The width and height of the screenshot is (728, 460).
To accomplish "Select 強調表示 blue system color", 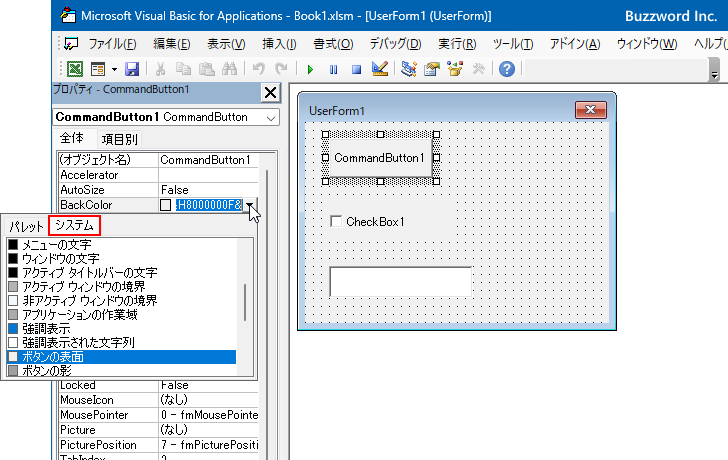I will pyautogui.click(x=122, y=329).
